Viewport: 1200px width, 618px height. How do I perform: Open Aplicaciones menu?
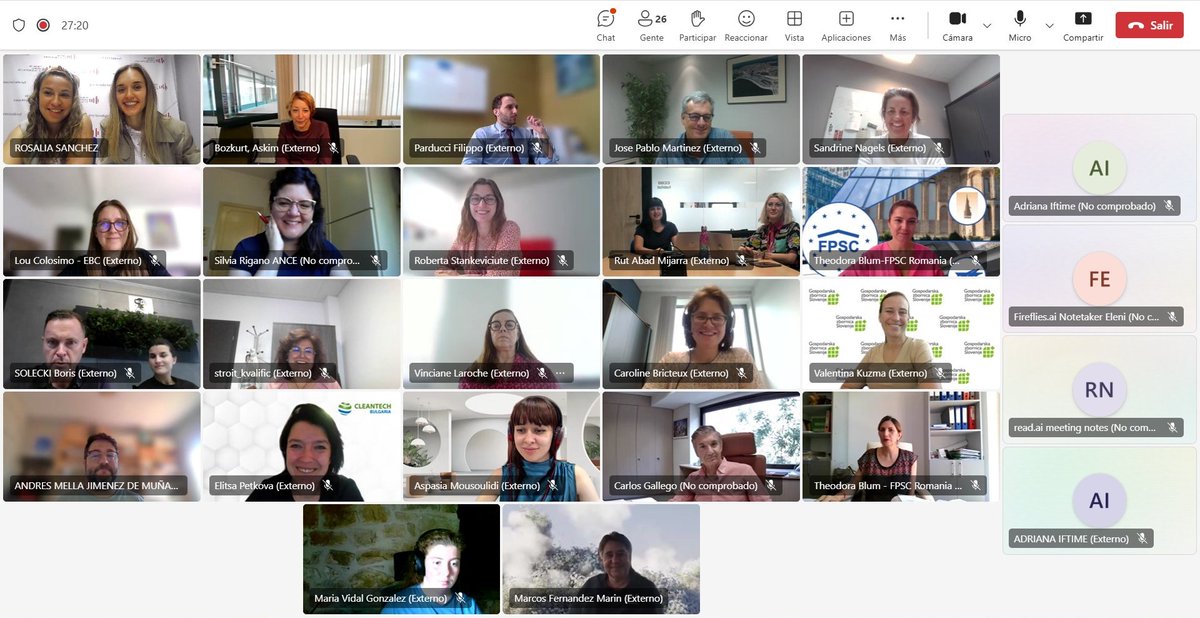tap(846, 25)
